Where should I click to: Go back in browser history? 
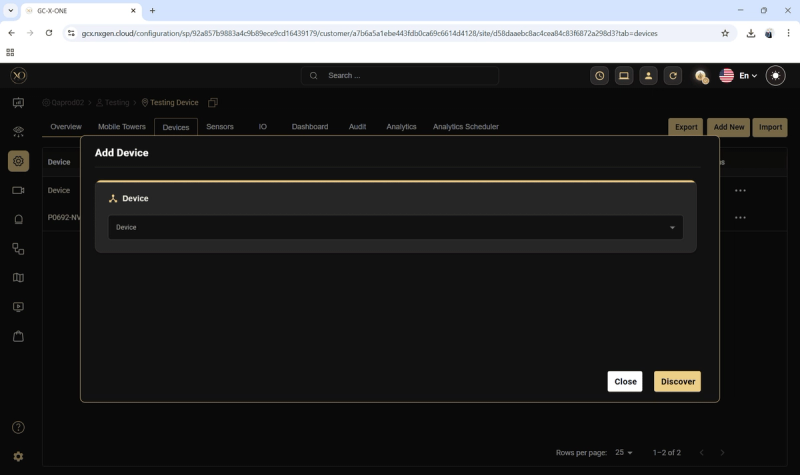[11, 33]
